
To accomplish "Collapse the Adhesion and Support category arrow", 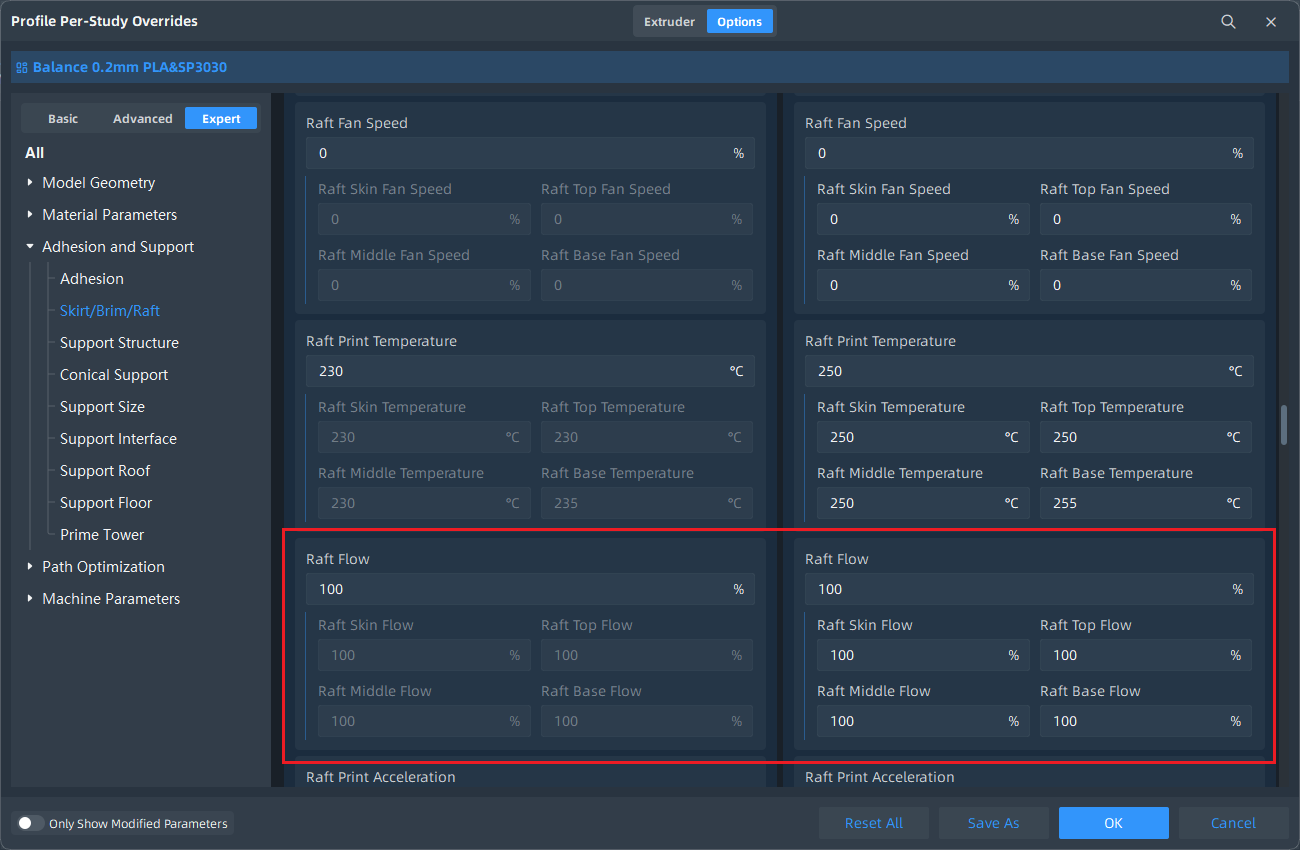I will coord(30,247).
